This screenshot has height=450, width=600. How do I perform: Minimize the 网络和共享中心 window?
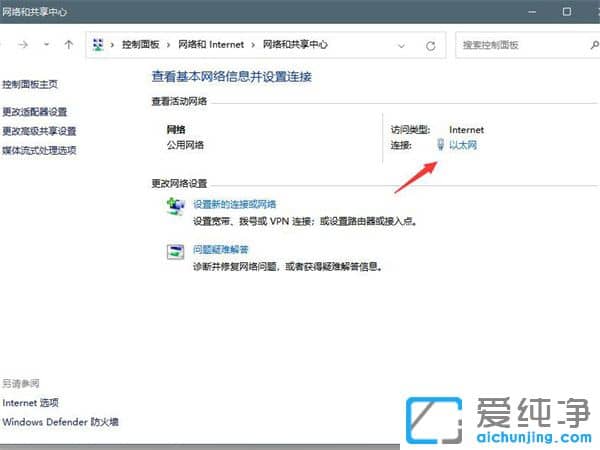[532, 12]
